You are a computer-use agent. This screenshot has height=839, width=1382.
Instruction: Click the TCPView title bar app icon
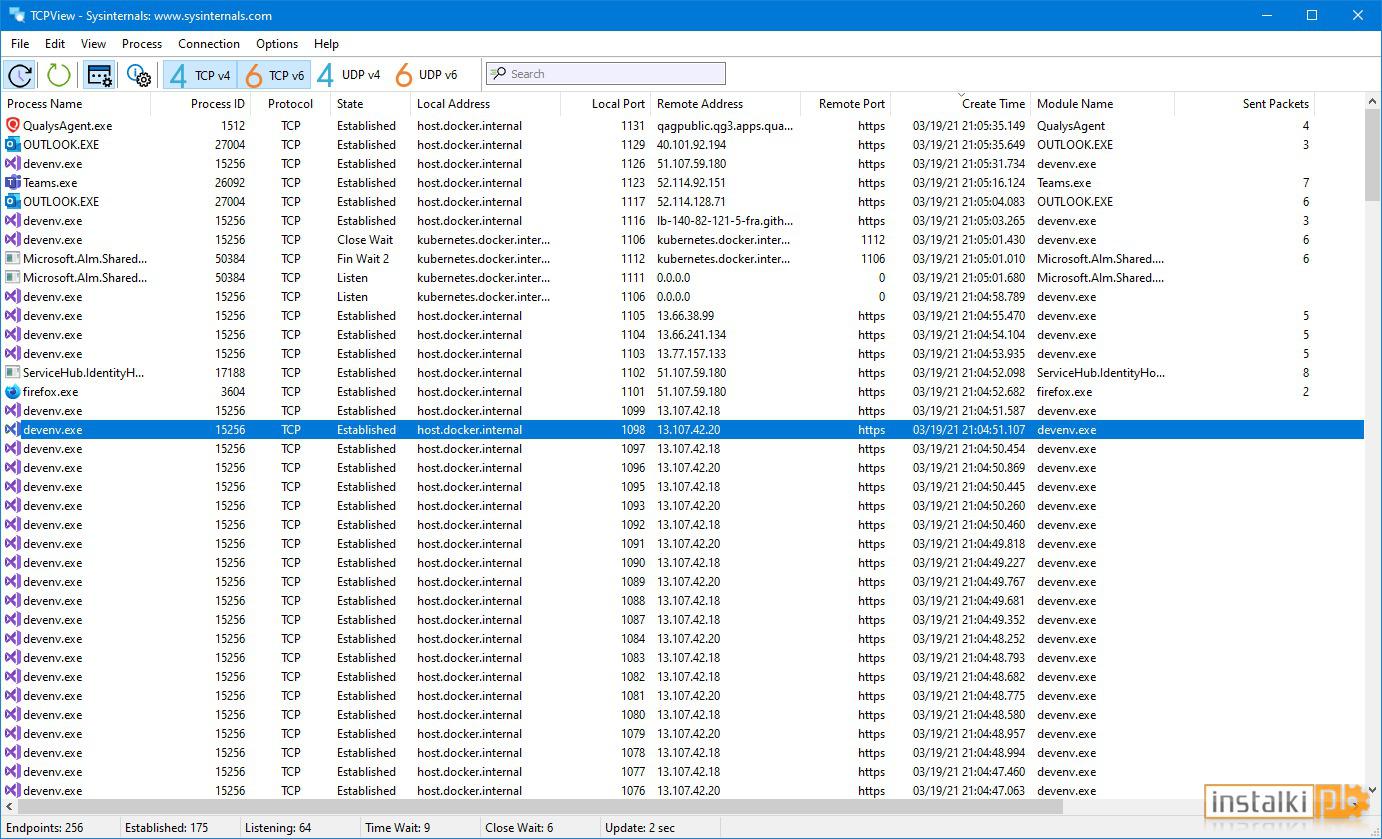[16, 15]
